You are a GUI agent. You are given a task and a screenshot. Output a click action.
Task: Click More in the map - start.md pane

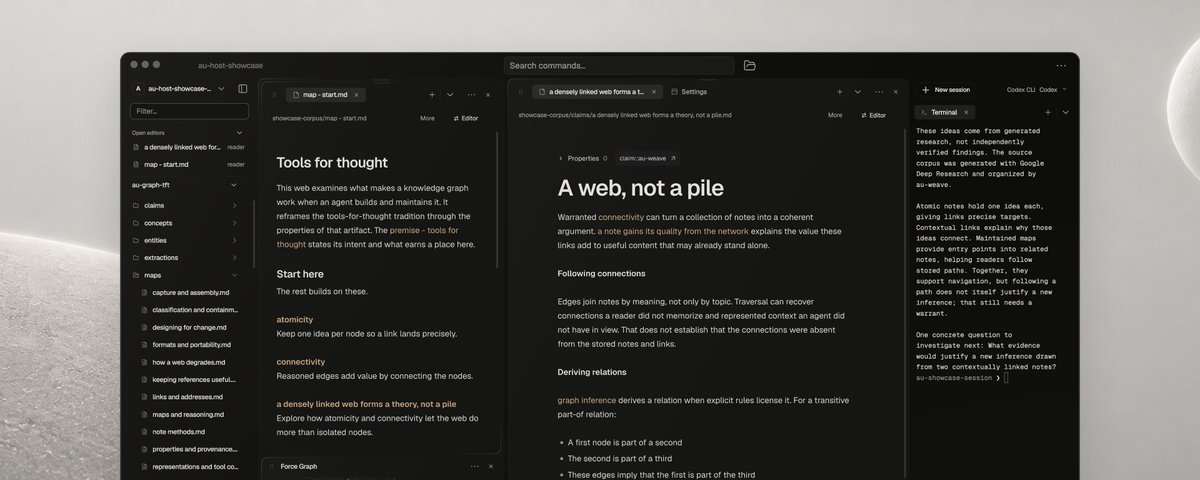coord(427,118)
